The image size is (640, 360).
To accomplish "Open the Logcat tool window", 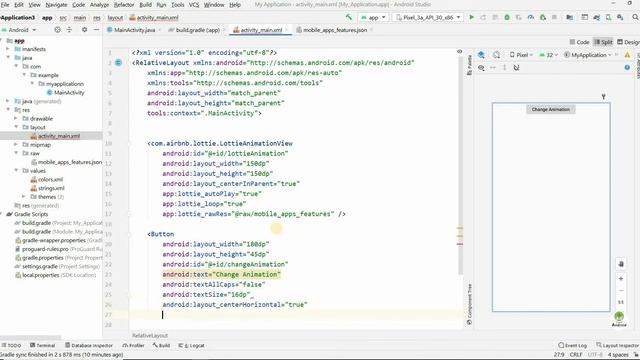I will point(191,345).
